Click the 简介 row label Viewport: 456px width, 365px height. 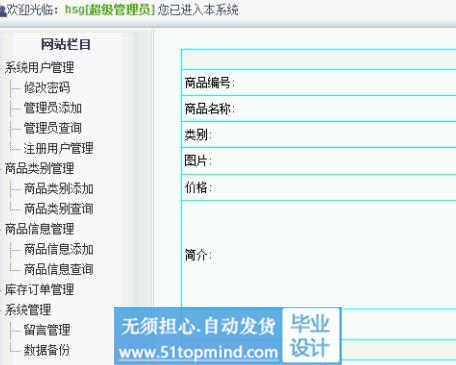(198, 255)
